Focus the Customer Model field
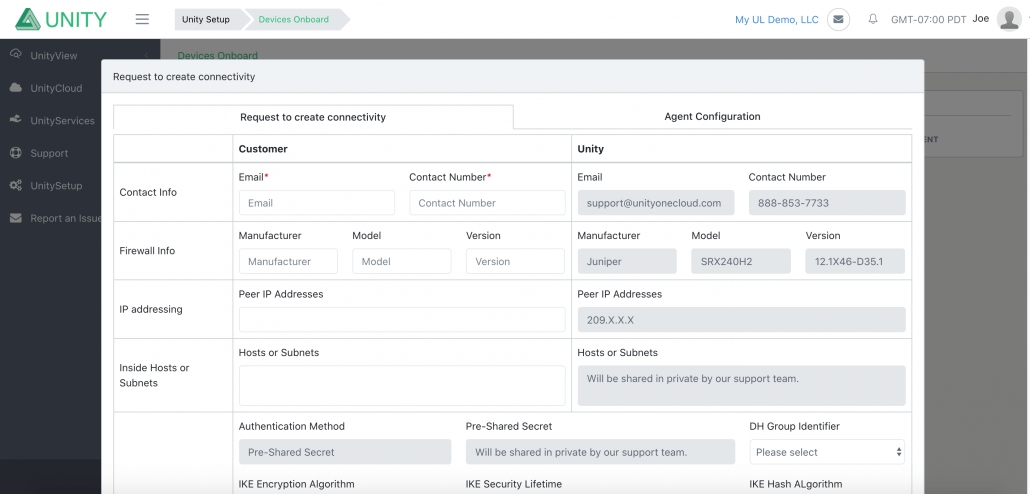Viewport: 1030px width, 494px height. click(402, 261)
